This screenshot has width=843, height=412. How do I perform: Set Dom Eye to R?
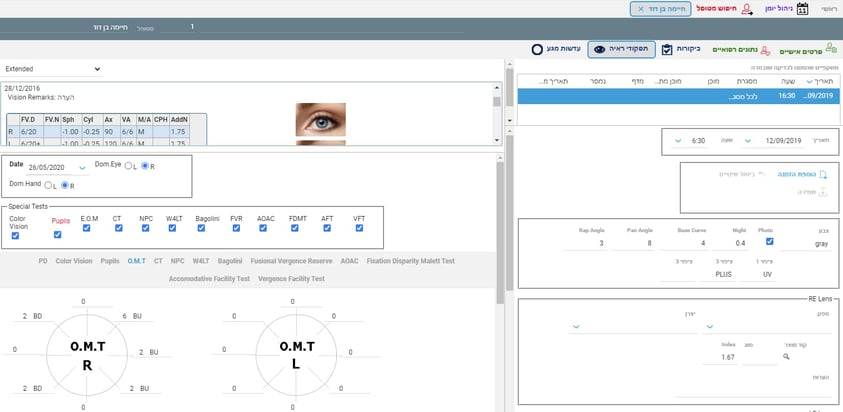pyautogui.click(x=145, y=166)
